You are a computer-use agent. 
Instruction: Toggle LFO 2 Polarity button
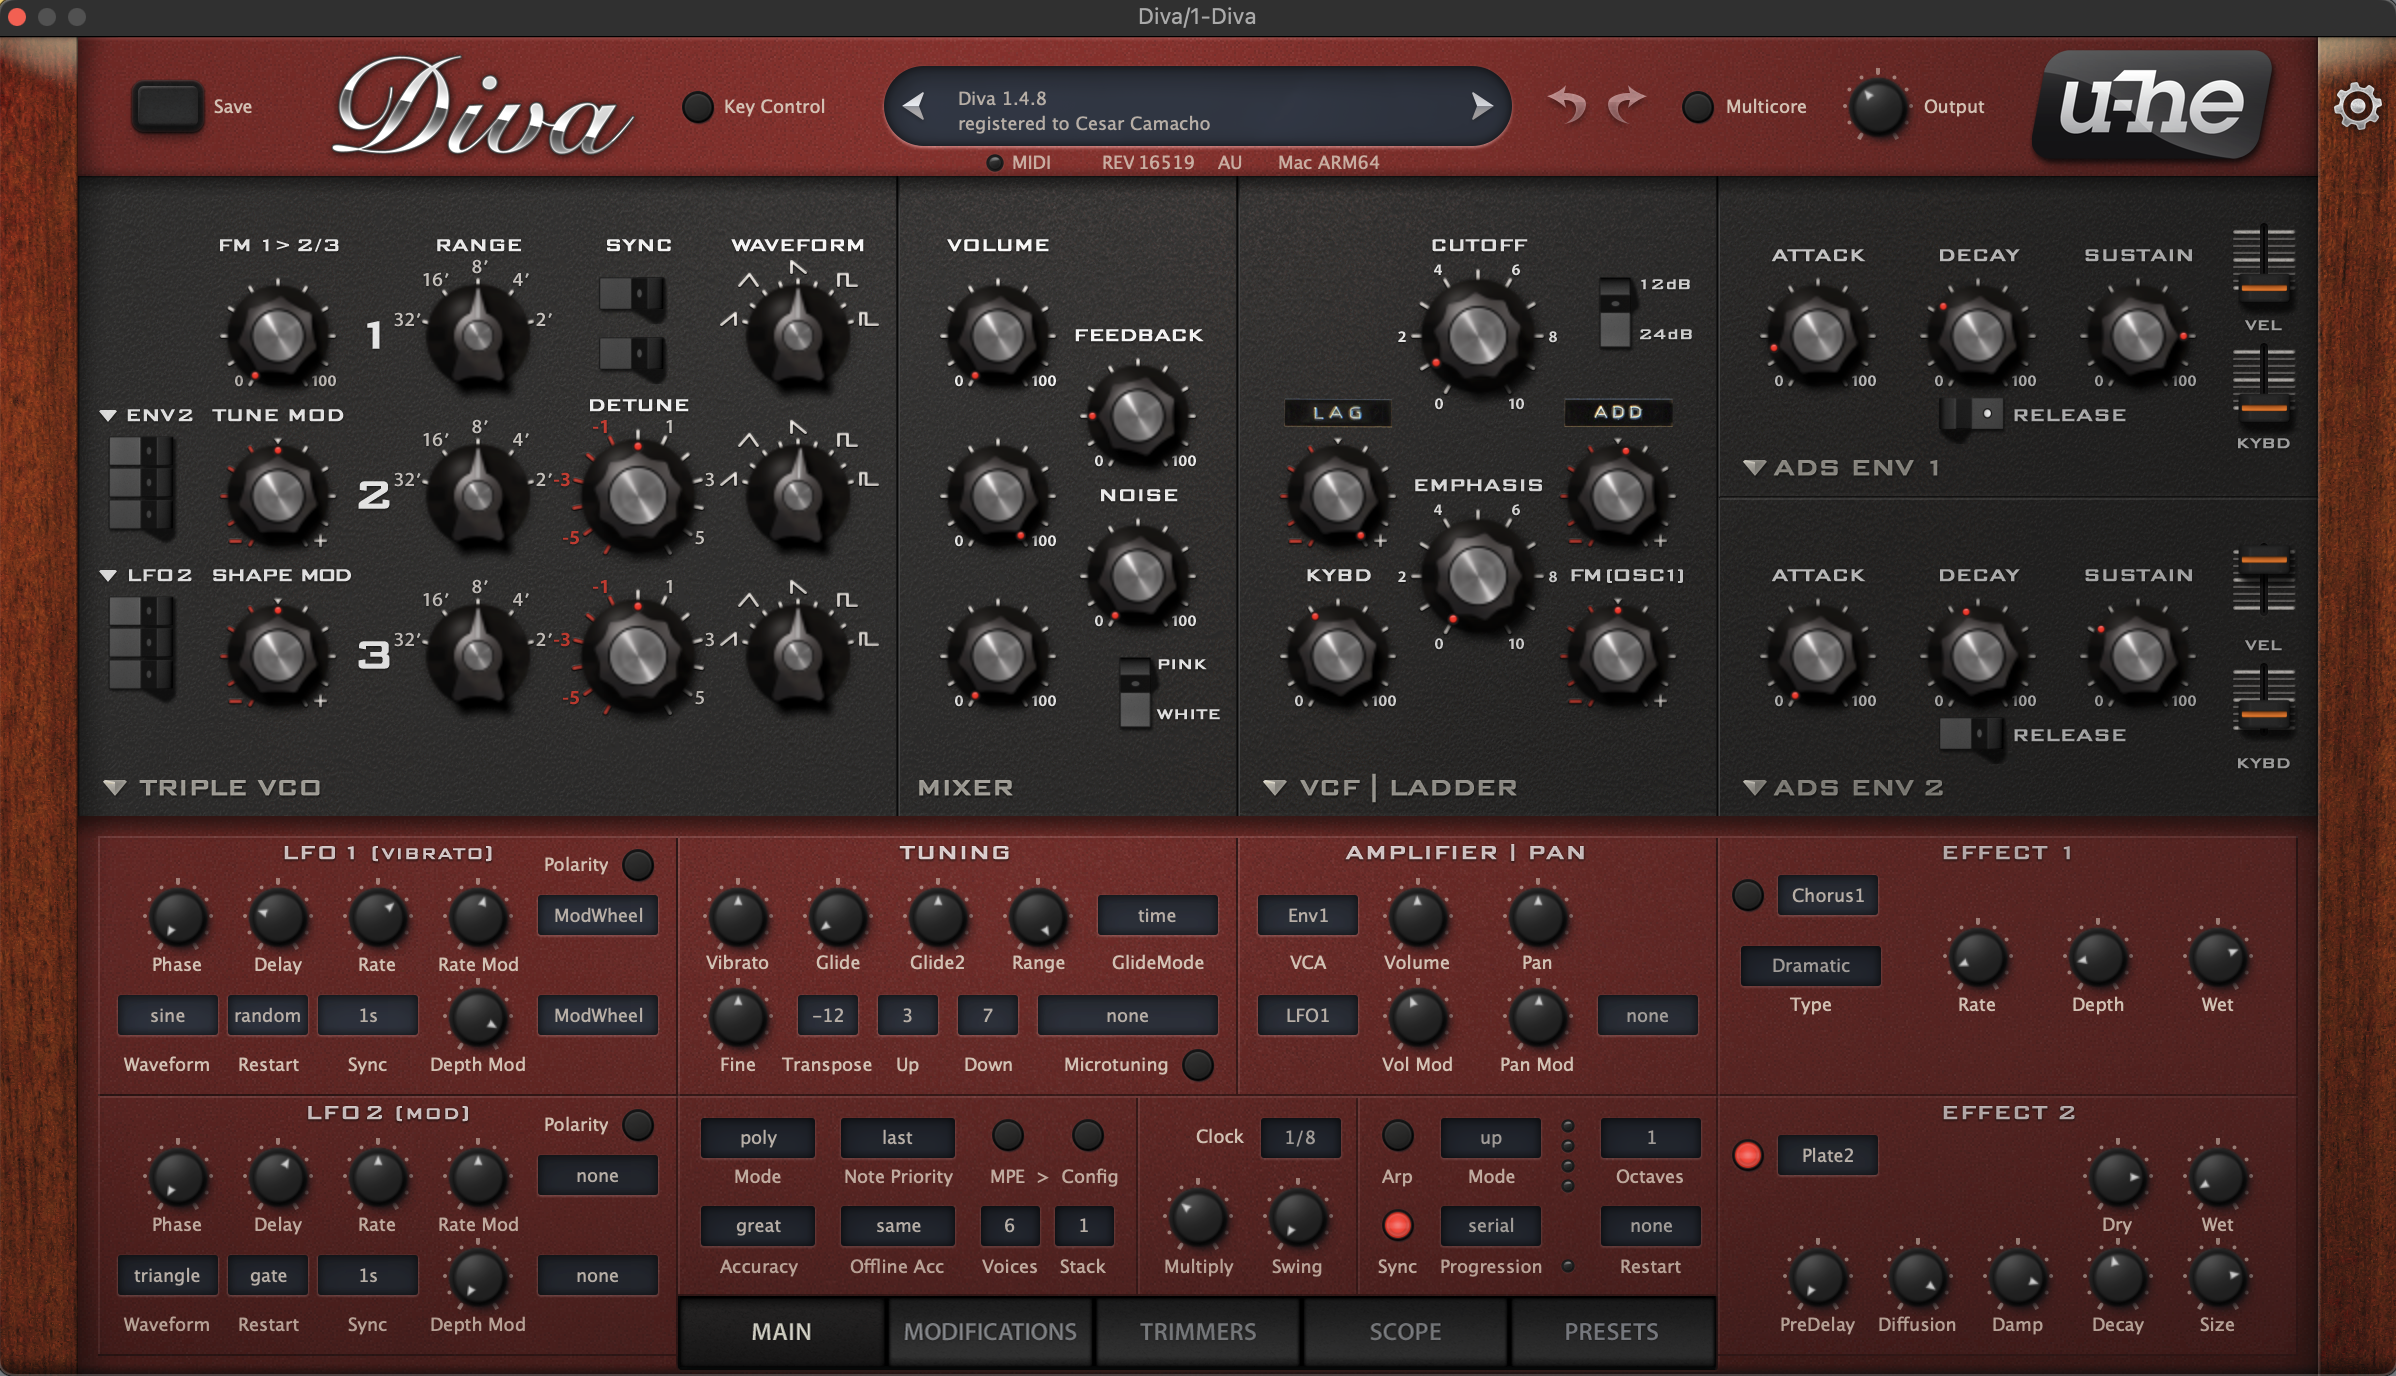pos(637,1124)
